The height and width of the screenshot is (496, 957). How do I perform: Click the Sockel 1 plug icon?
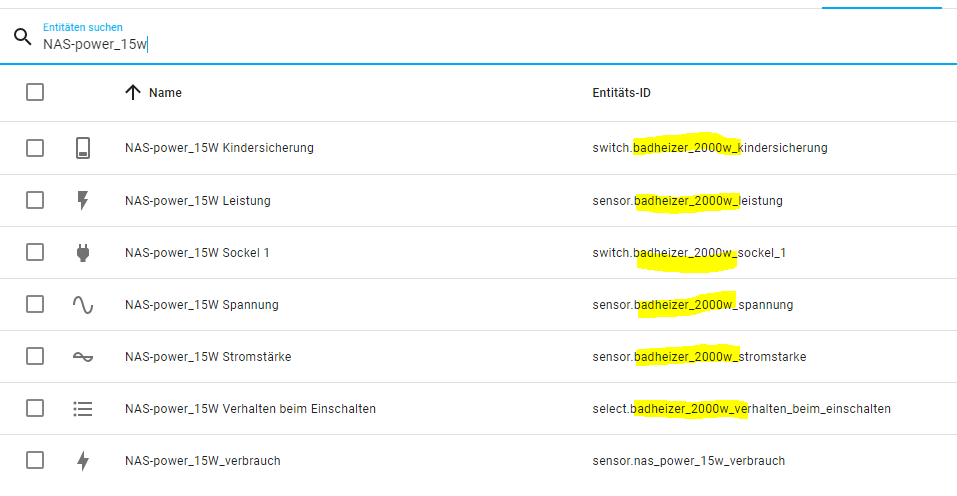(83, 252)
